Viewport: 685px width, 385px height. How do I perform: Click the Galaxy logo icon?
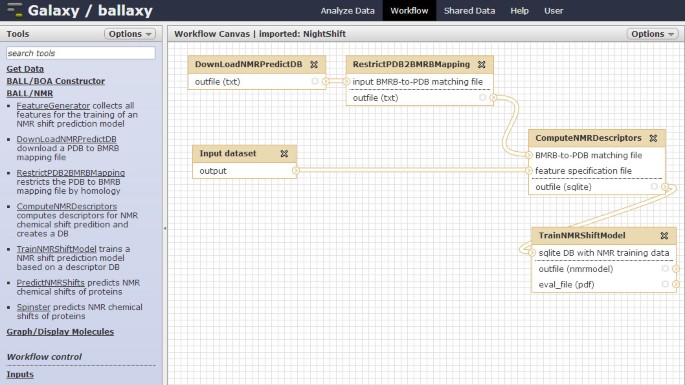(x=15, y=10)
